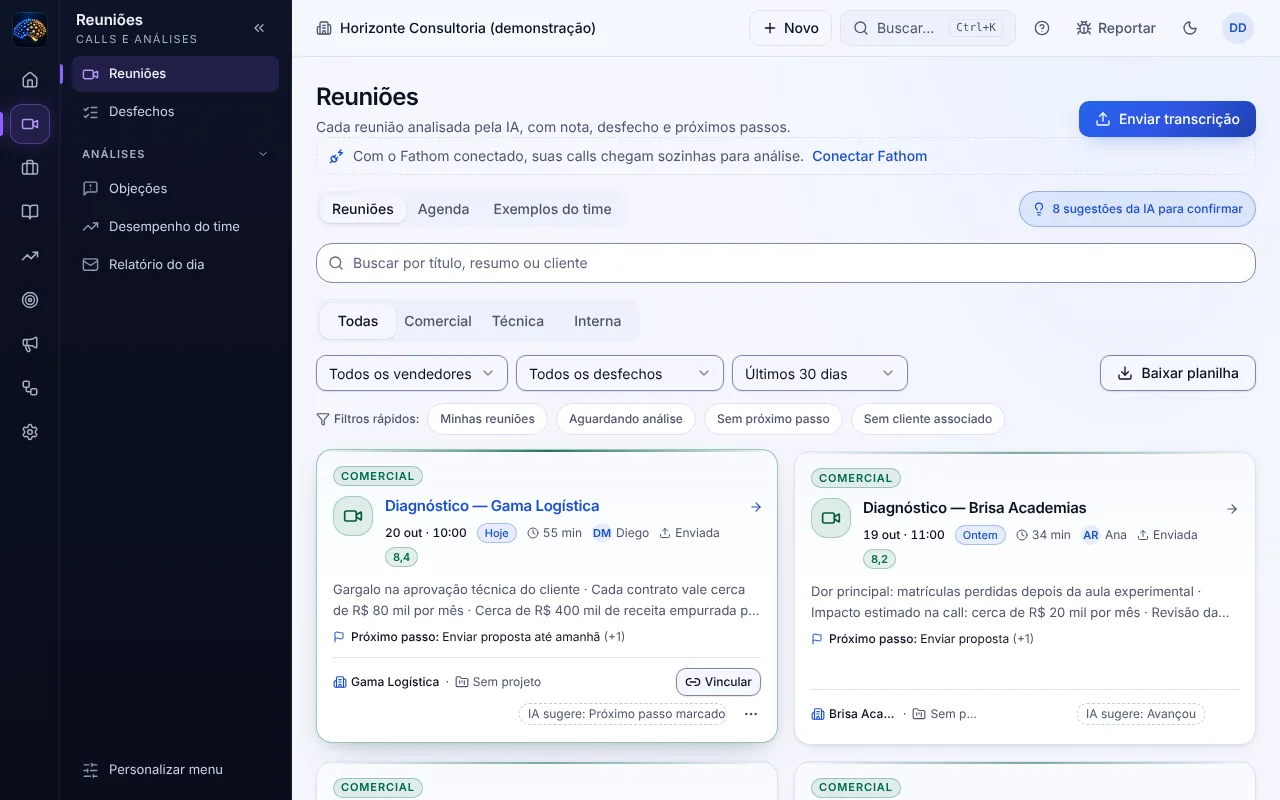This screenshot has width=1280, height=800.
Task: Open Diagnóstico — Brisa Academias meeting title
Action: pos(974,508)
